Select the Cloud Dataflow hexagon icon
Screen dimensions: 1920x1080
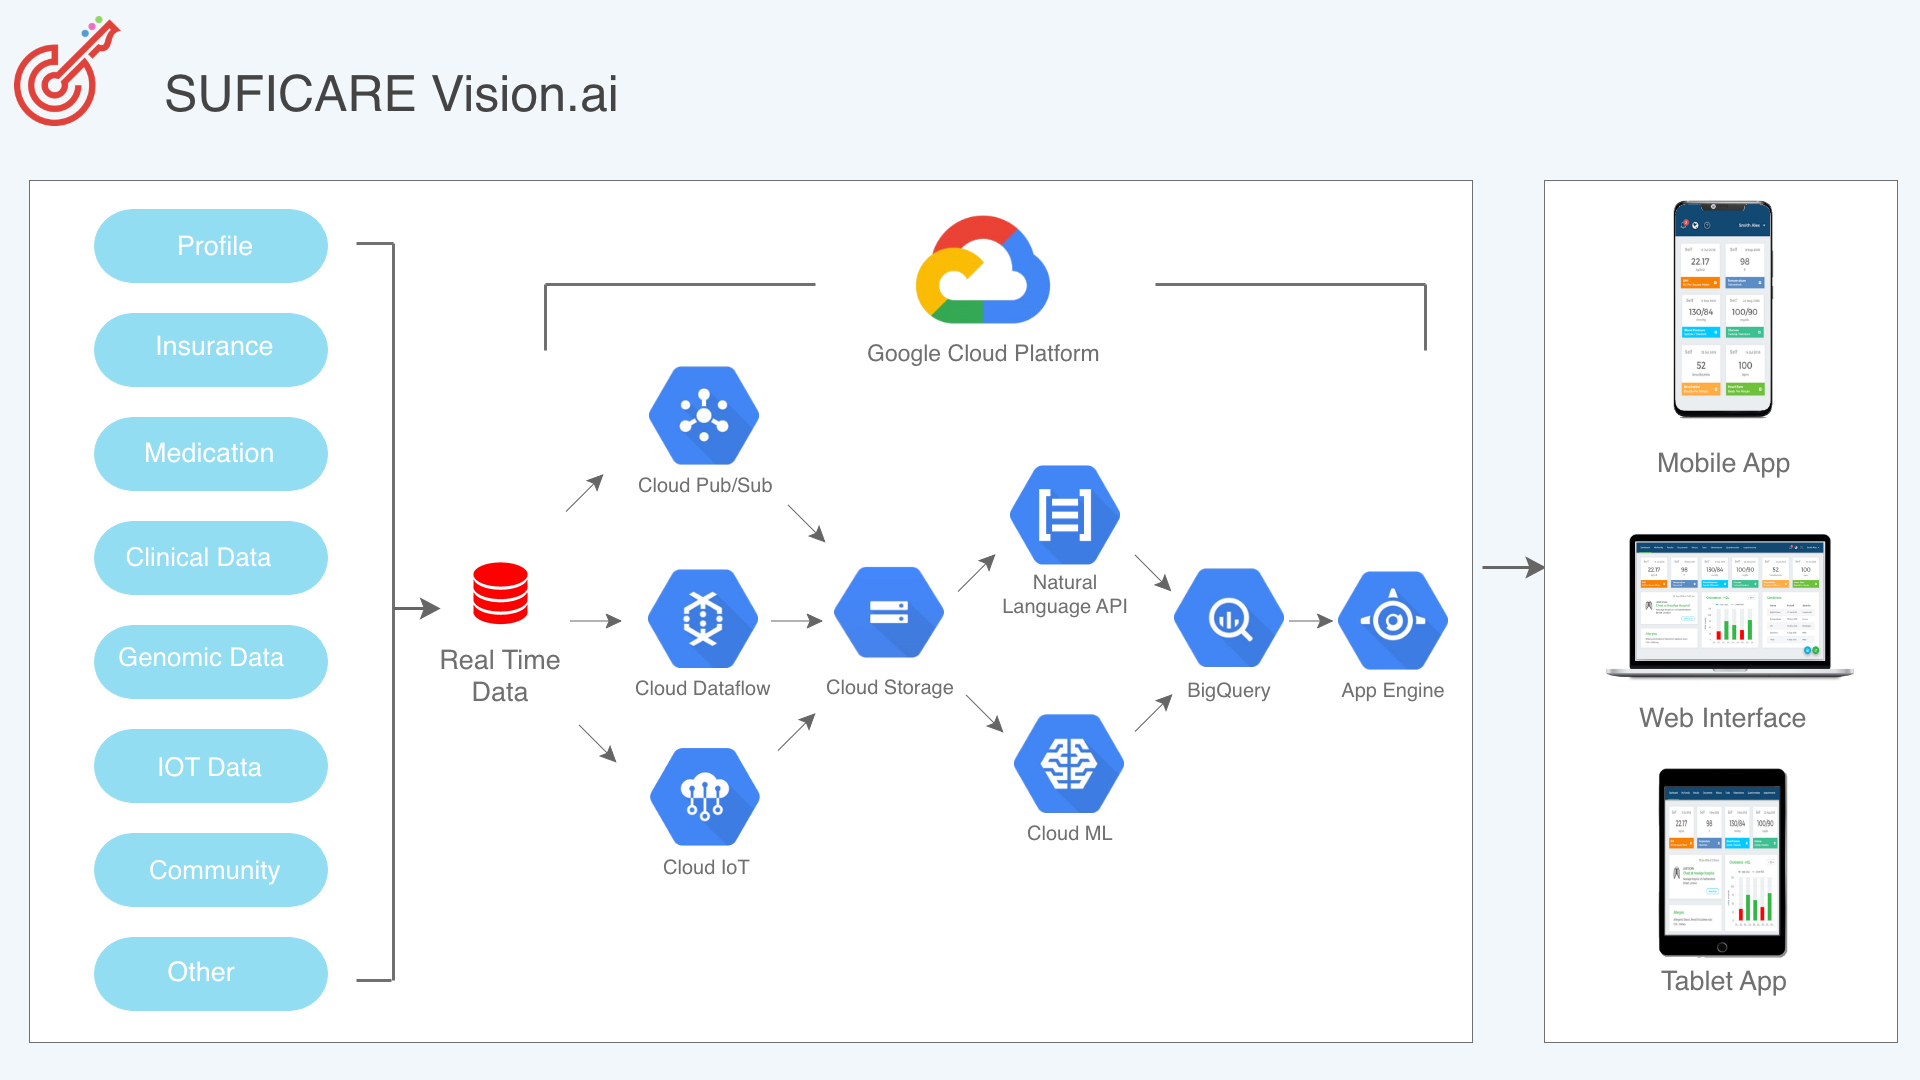[703, 619]
